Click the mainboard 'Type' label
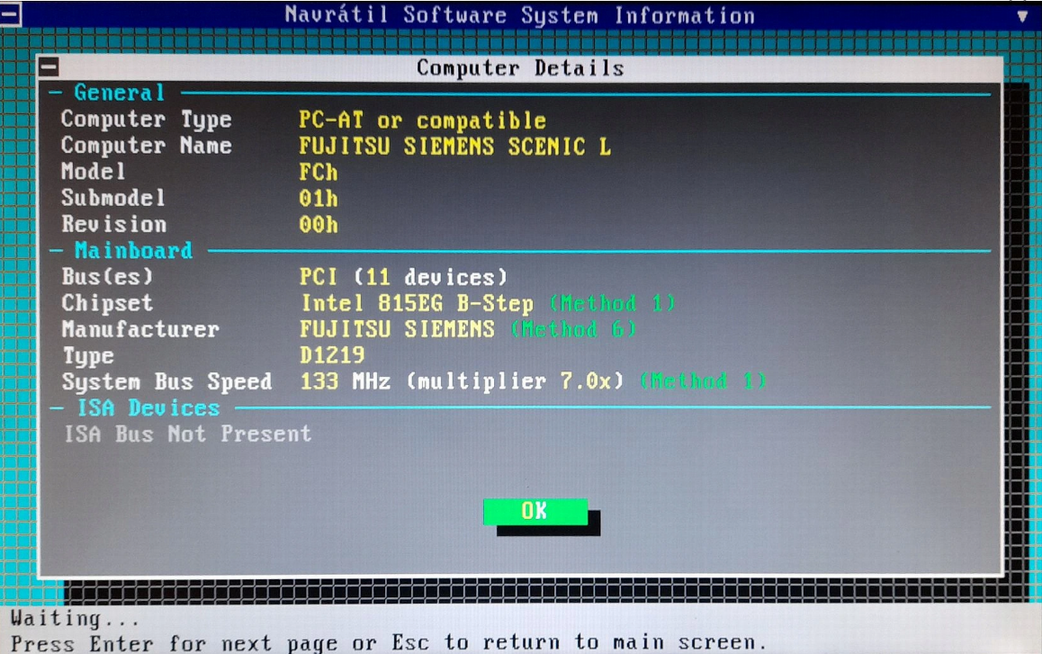This screenshot has width=1042, height=654. coord(88,356)
